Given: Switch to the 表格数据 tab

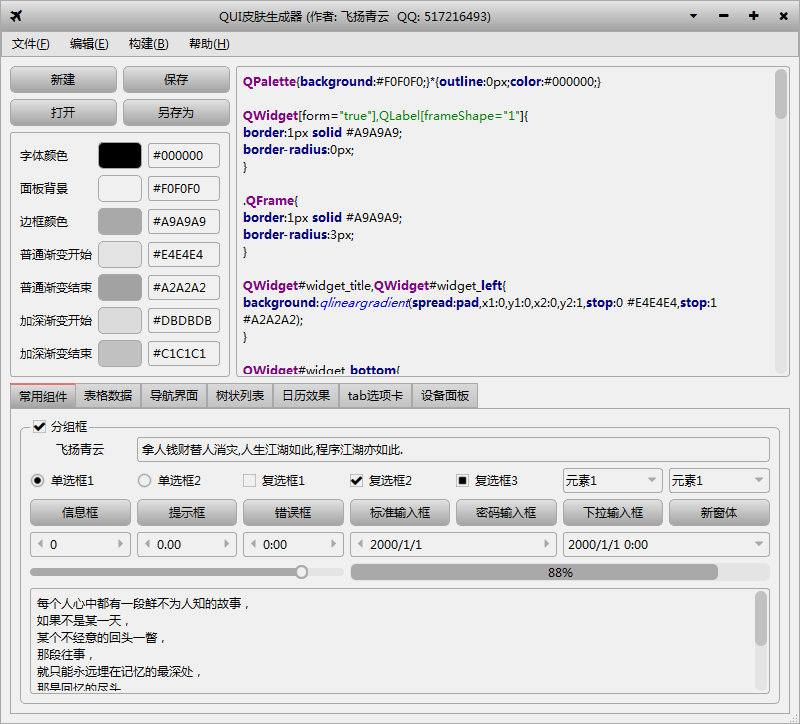Looking at the screenshot, I should pos(108,395).
